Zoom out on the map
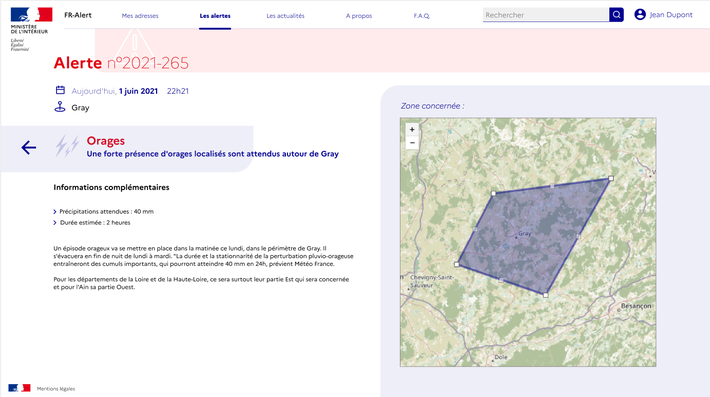Screen dimensions: 710x397 point(412,143)
